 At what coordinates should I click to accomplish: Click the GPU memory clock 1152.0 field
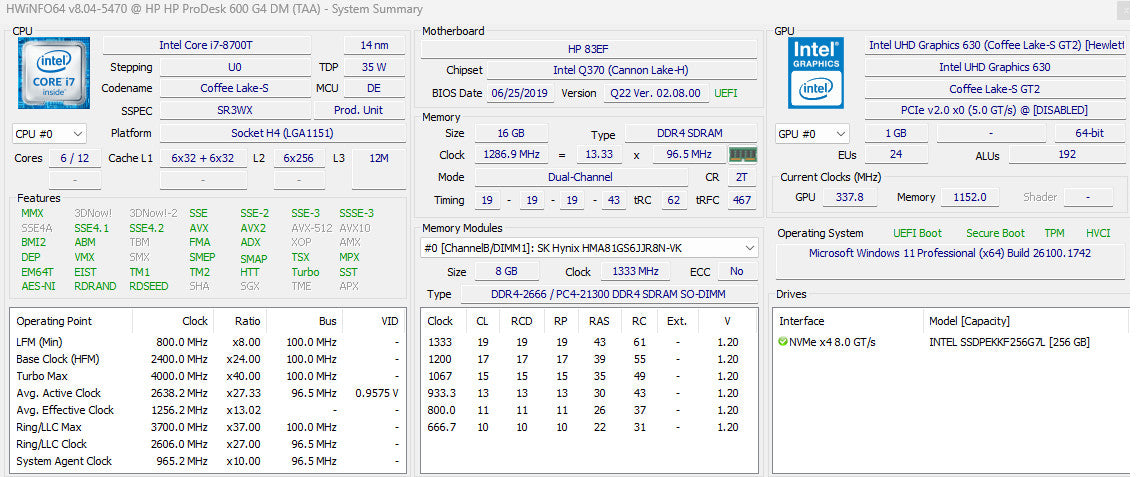point(970,196)
